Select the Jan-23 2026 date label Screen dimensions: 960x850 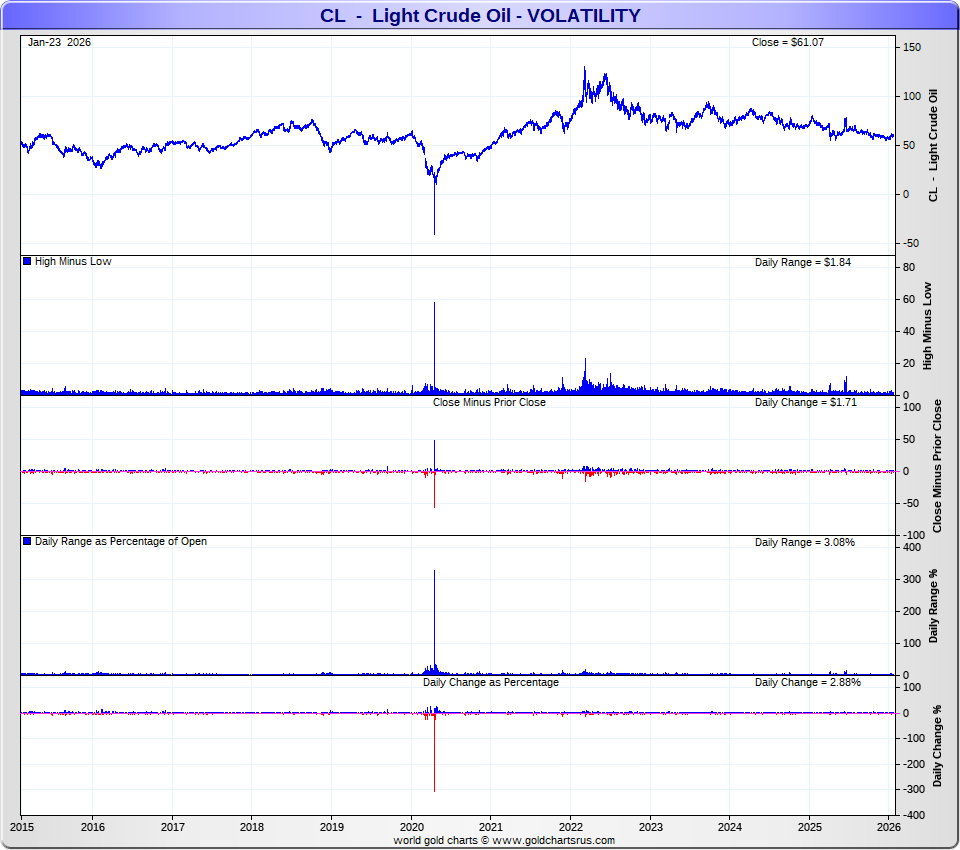click(x=59, y=42)
